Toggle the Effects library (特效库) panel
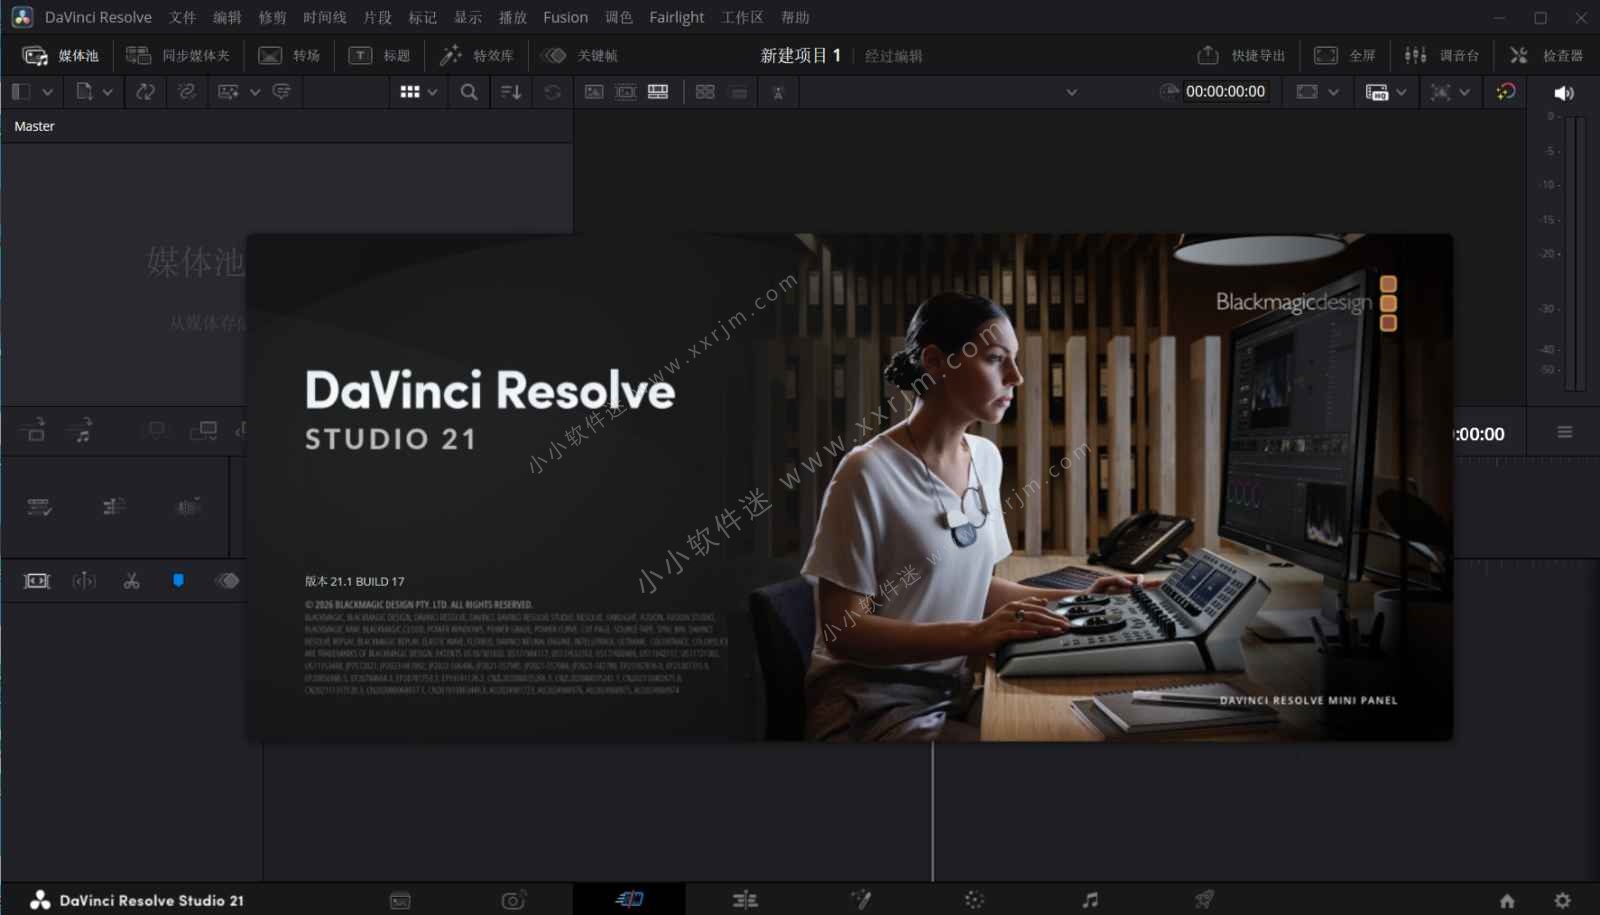This screenshot has height=915, width=1600. [477, 56]
